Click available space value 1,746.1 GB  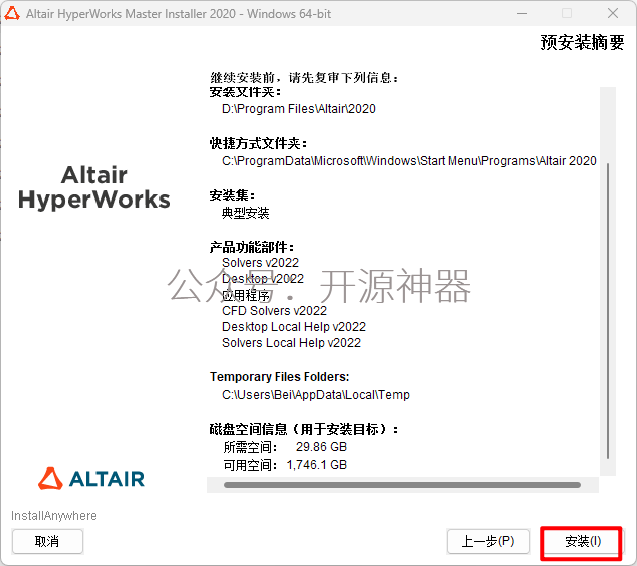tap(317, 465)
